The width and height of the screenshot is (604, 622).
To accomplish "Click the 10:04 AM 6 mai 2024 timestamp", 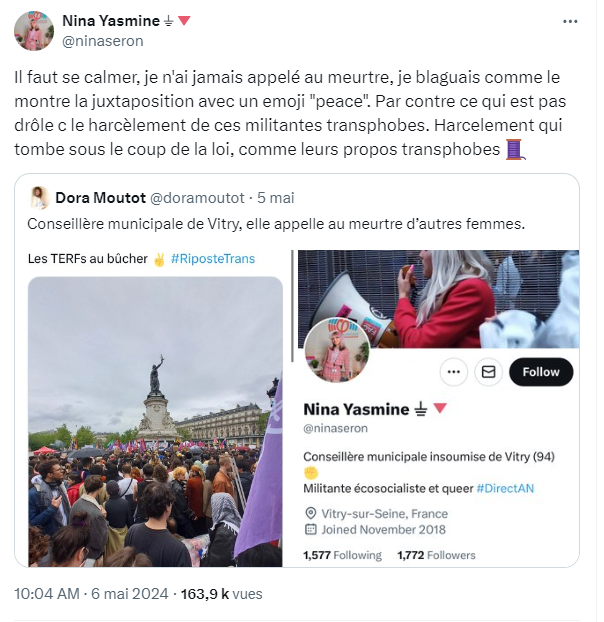I will (x=91, y=594).
